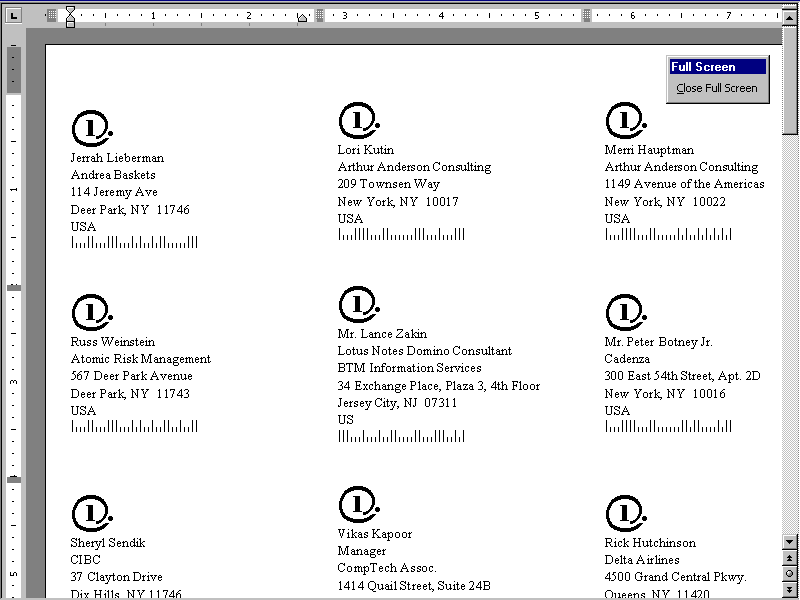The width and height of the screenshot is (800, 600).
Task: Click the text Delta Airlines
Action: coord(641,560)
